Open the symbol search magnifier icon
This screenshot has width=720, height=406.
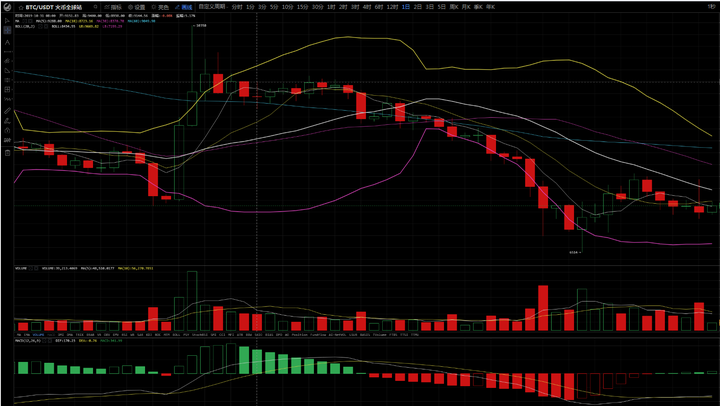tap(95, 7)
